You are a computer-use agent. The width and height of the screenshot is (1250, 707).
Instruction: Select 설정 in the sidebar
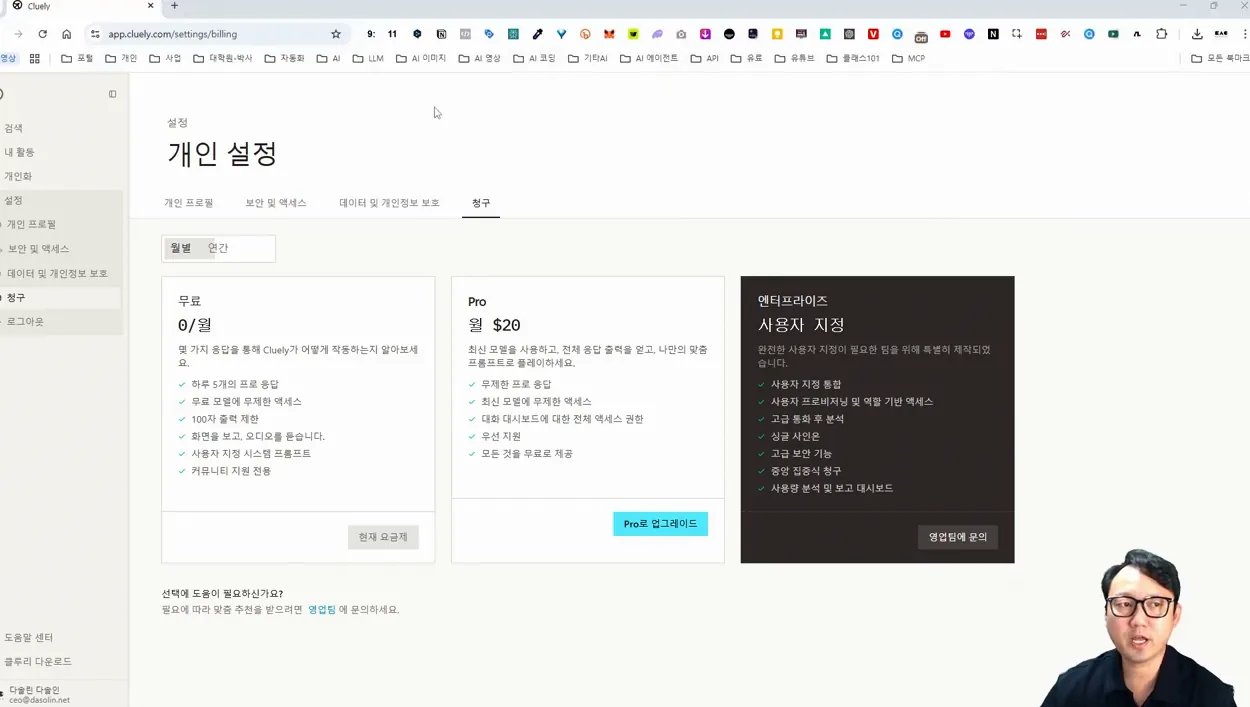pos(14,200)
